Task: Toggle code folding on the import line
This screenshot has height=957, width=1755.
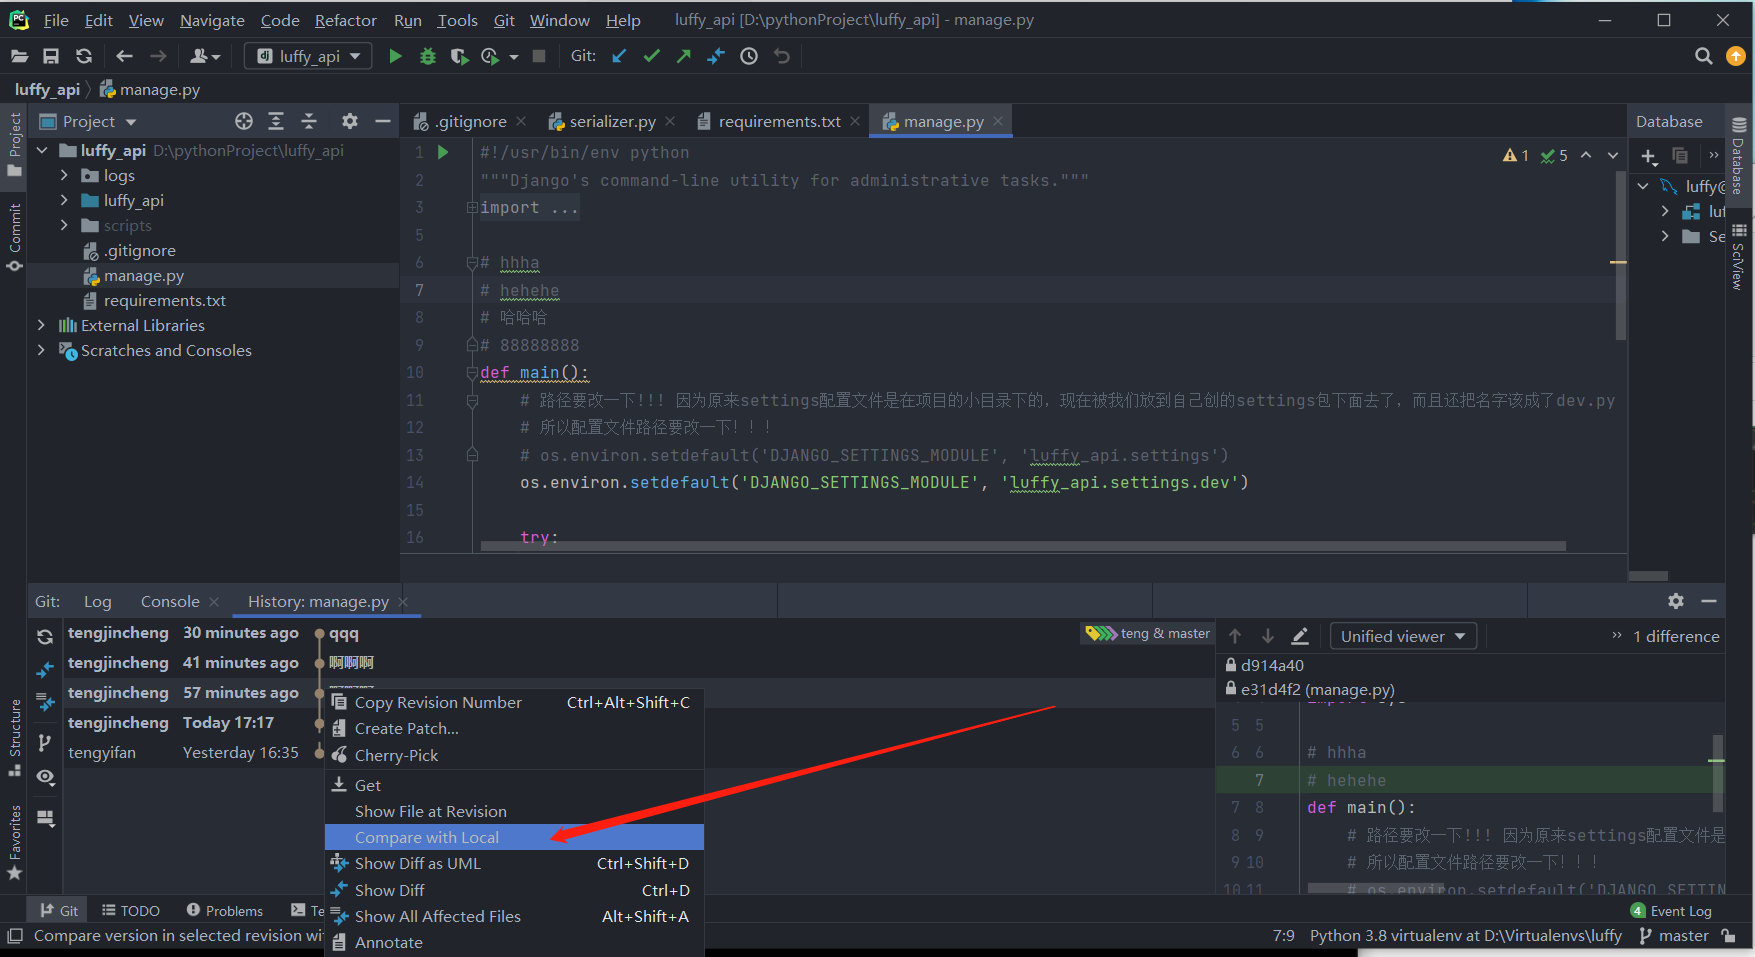Action: click(x=471, y=208)
